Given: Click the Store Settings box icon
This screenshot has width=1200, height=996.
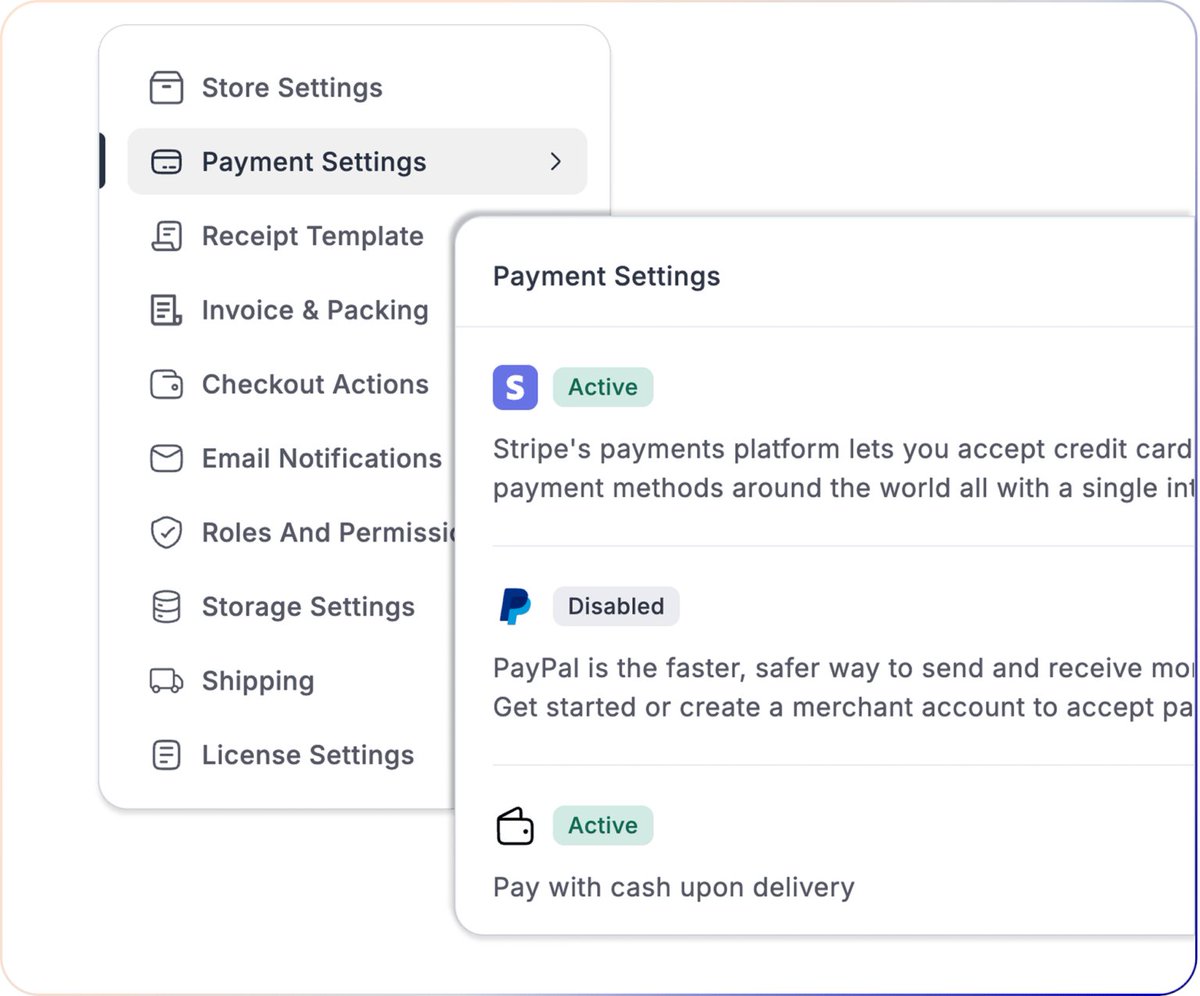Looking at the screenshot, I should click(x=166, y=88).
